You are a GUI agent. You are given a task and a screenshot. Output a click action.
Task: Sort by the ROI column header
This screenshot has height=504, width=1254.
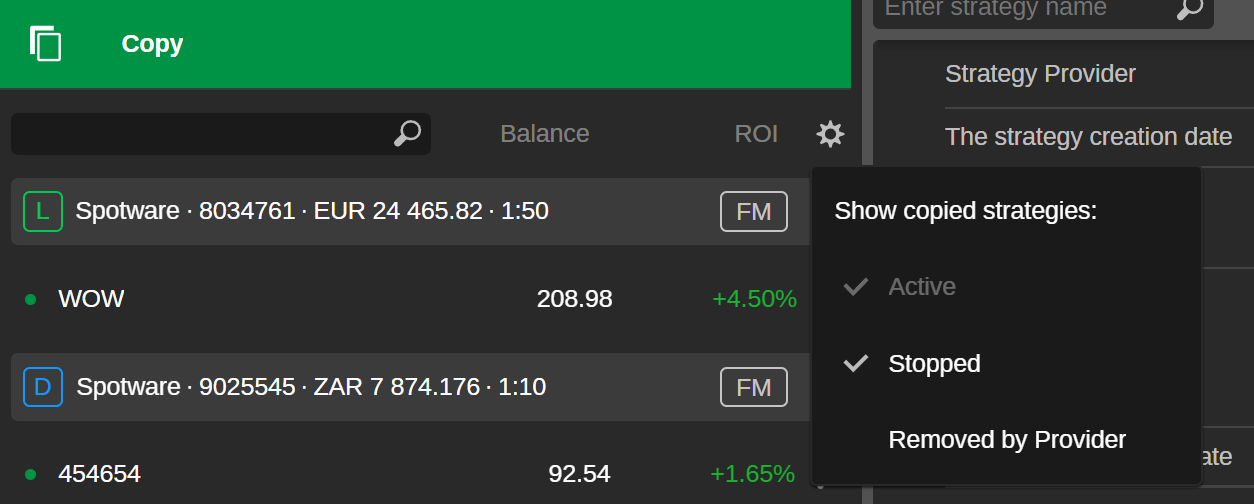(756, 134)
